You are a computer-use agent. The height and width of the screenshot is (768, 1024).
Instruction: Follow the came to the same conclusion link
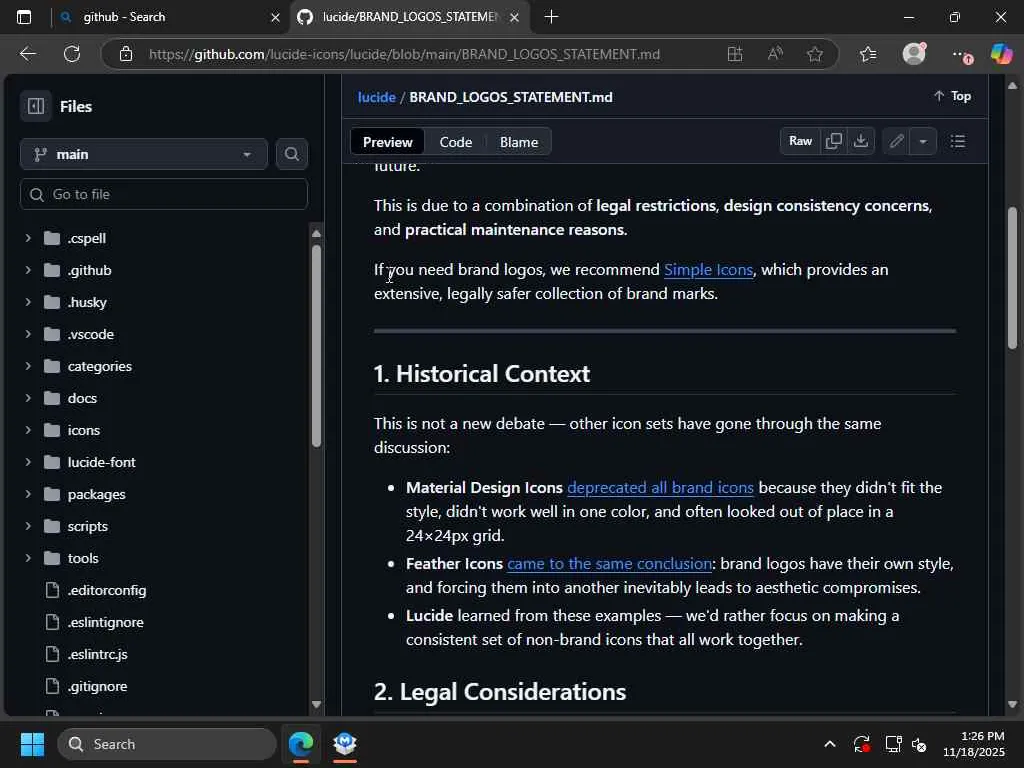pyautogui.click(x=609, y=564)
